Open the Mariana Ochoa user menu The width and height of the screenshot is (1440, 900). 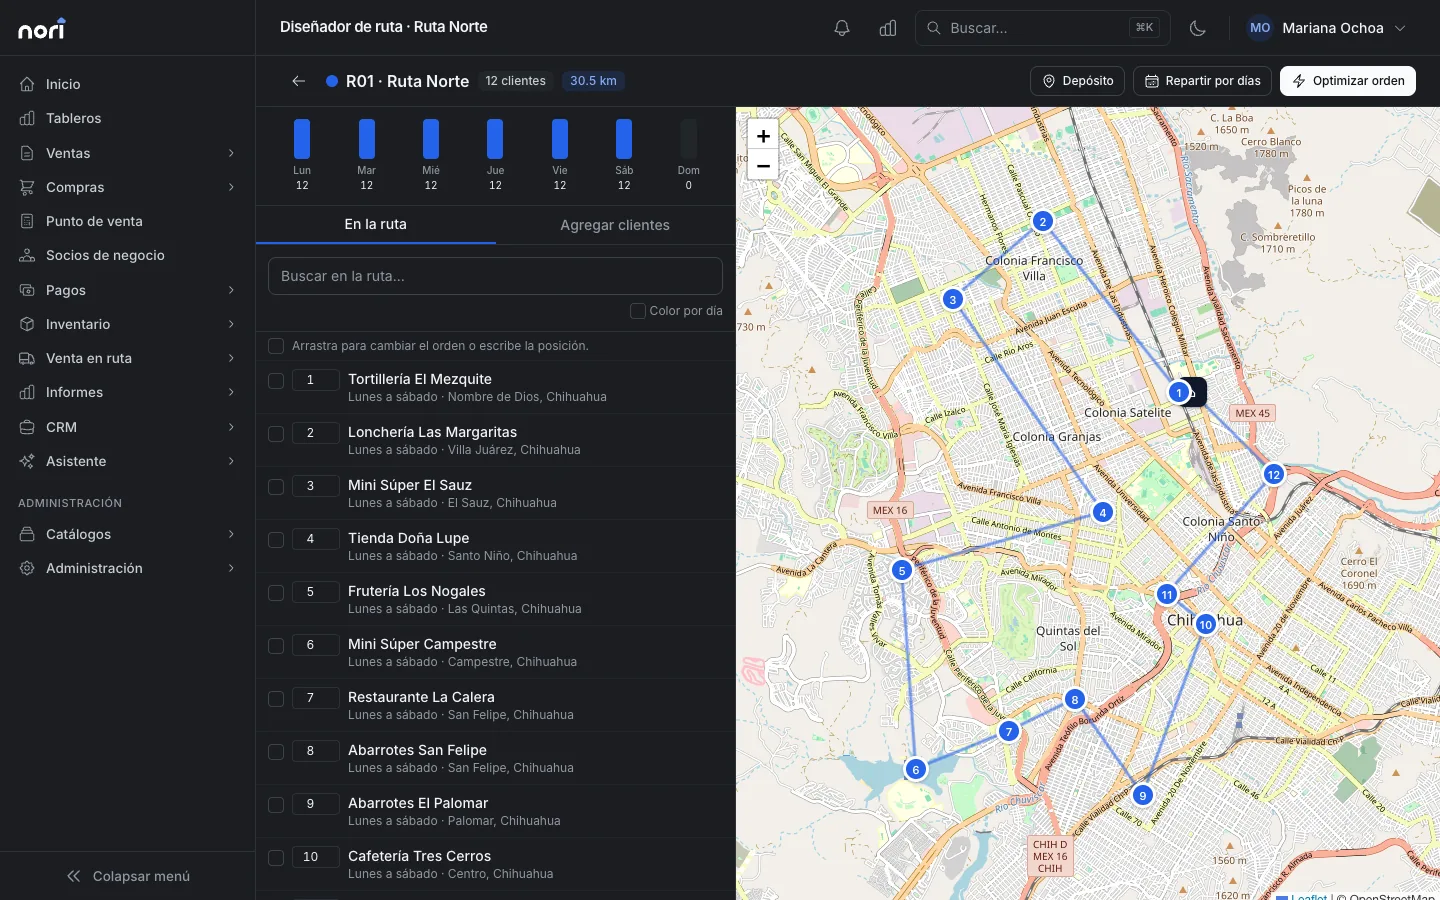click(1327, 28)
